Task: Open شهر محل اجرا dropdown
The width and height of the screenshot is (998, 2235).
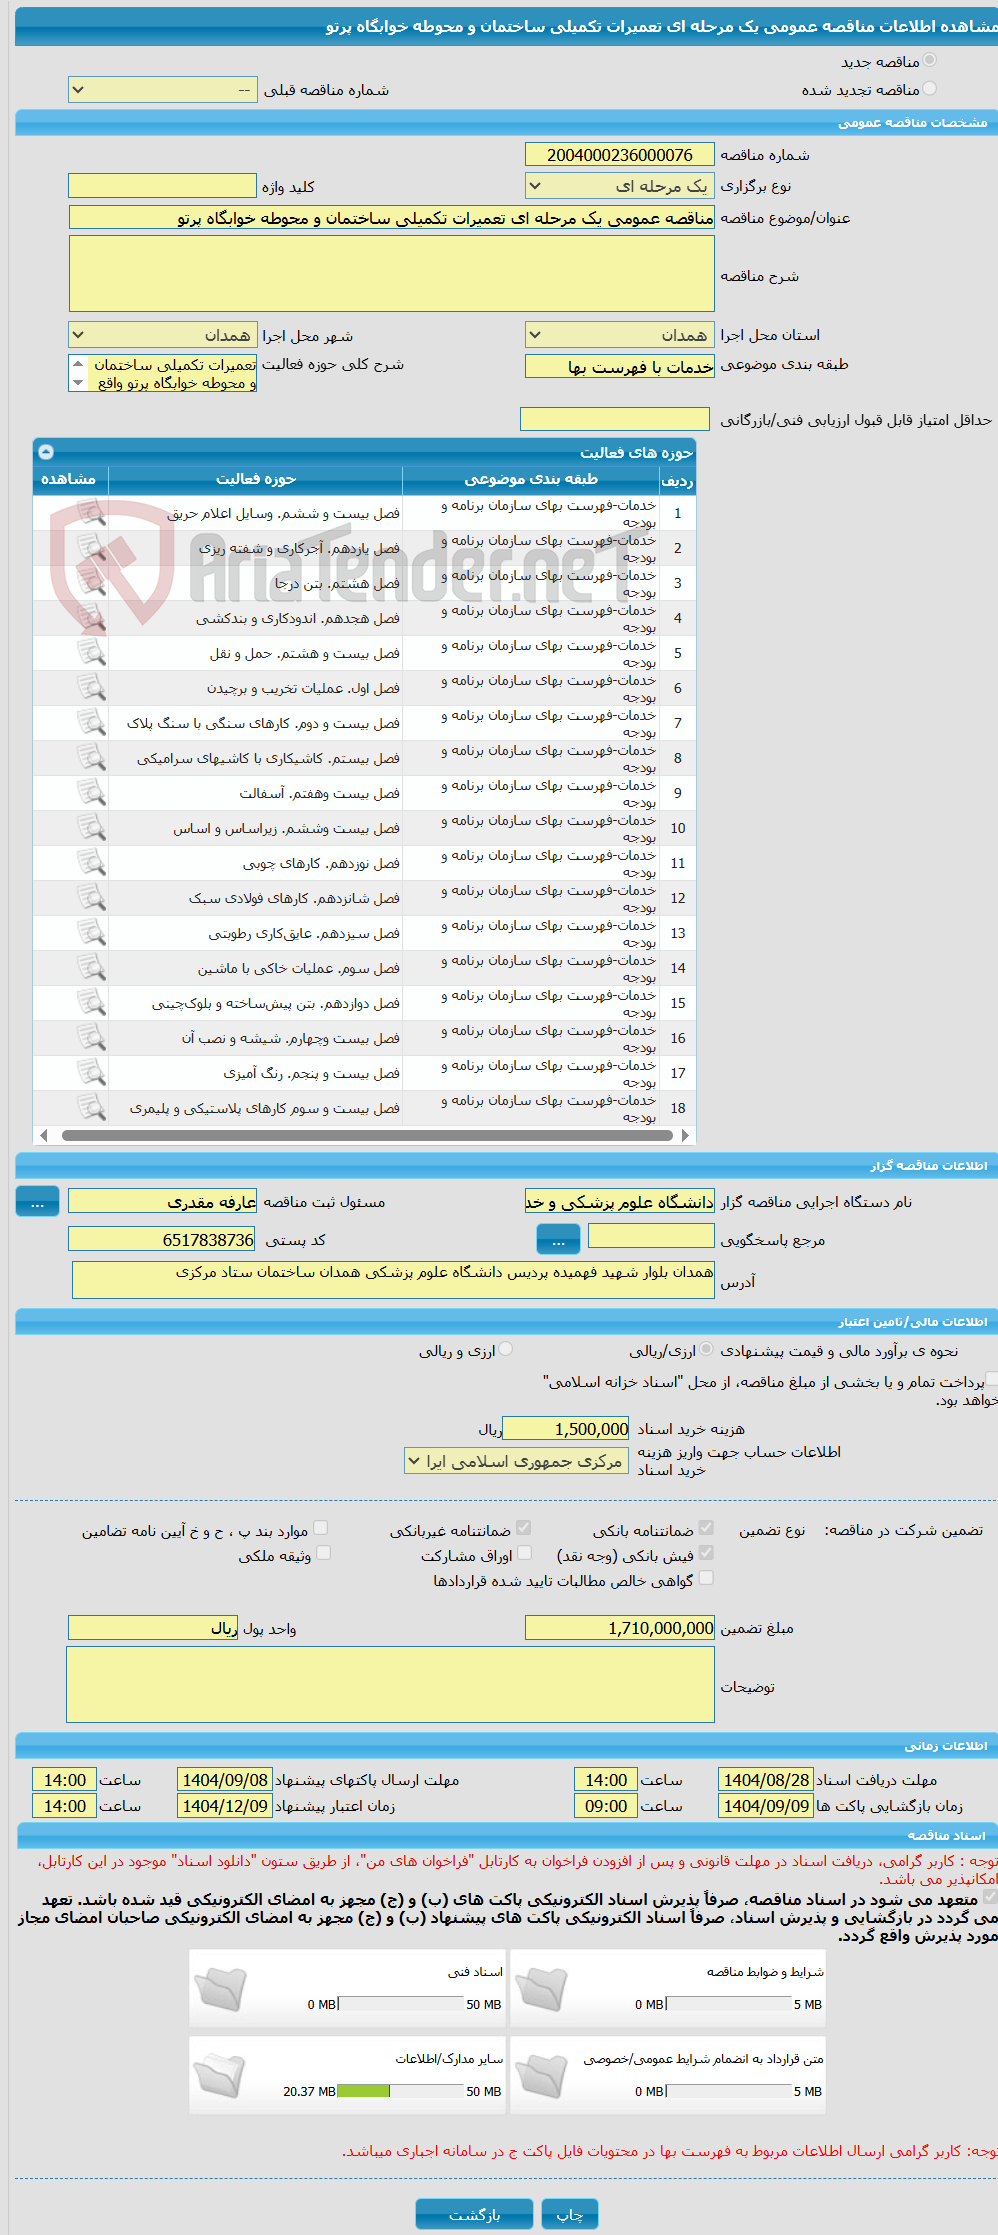Action: [162, 335]
